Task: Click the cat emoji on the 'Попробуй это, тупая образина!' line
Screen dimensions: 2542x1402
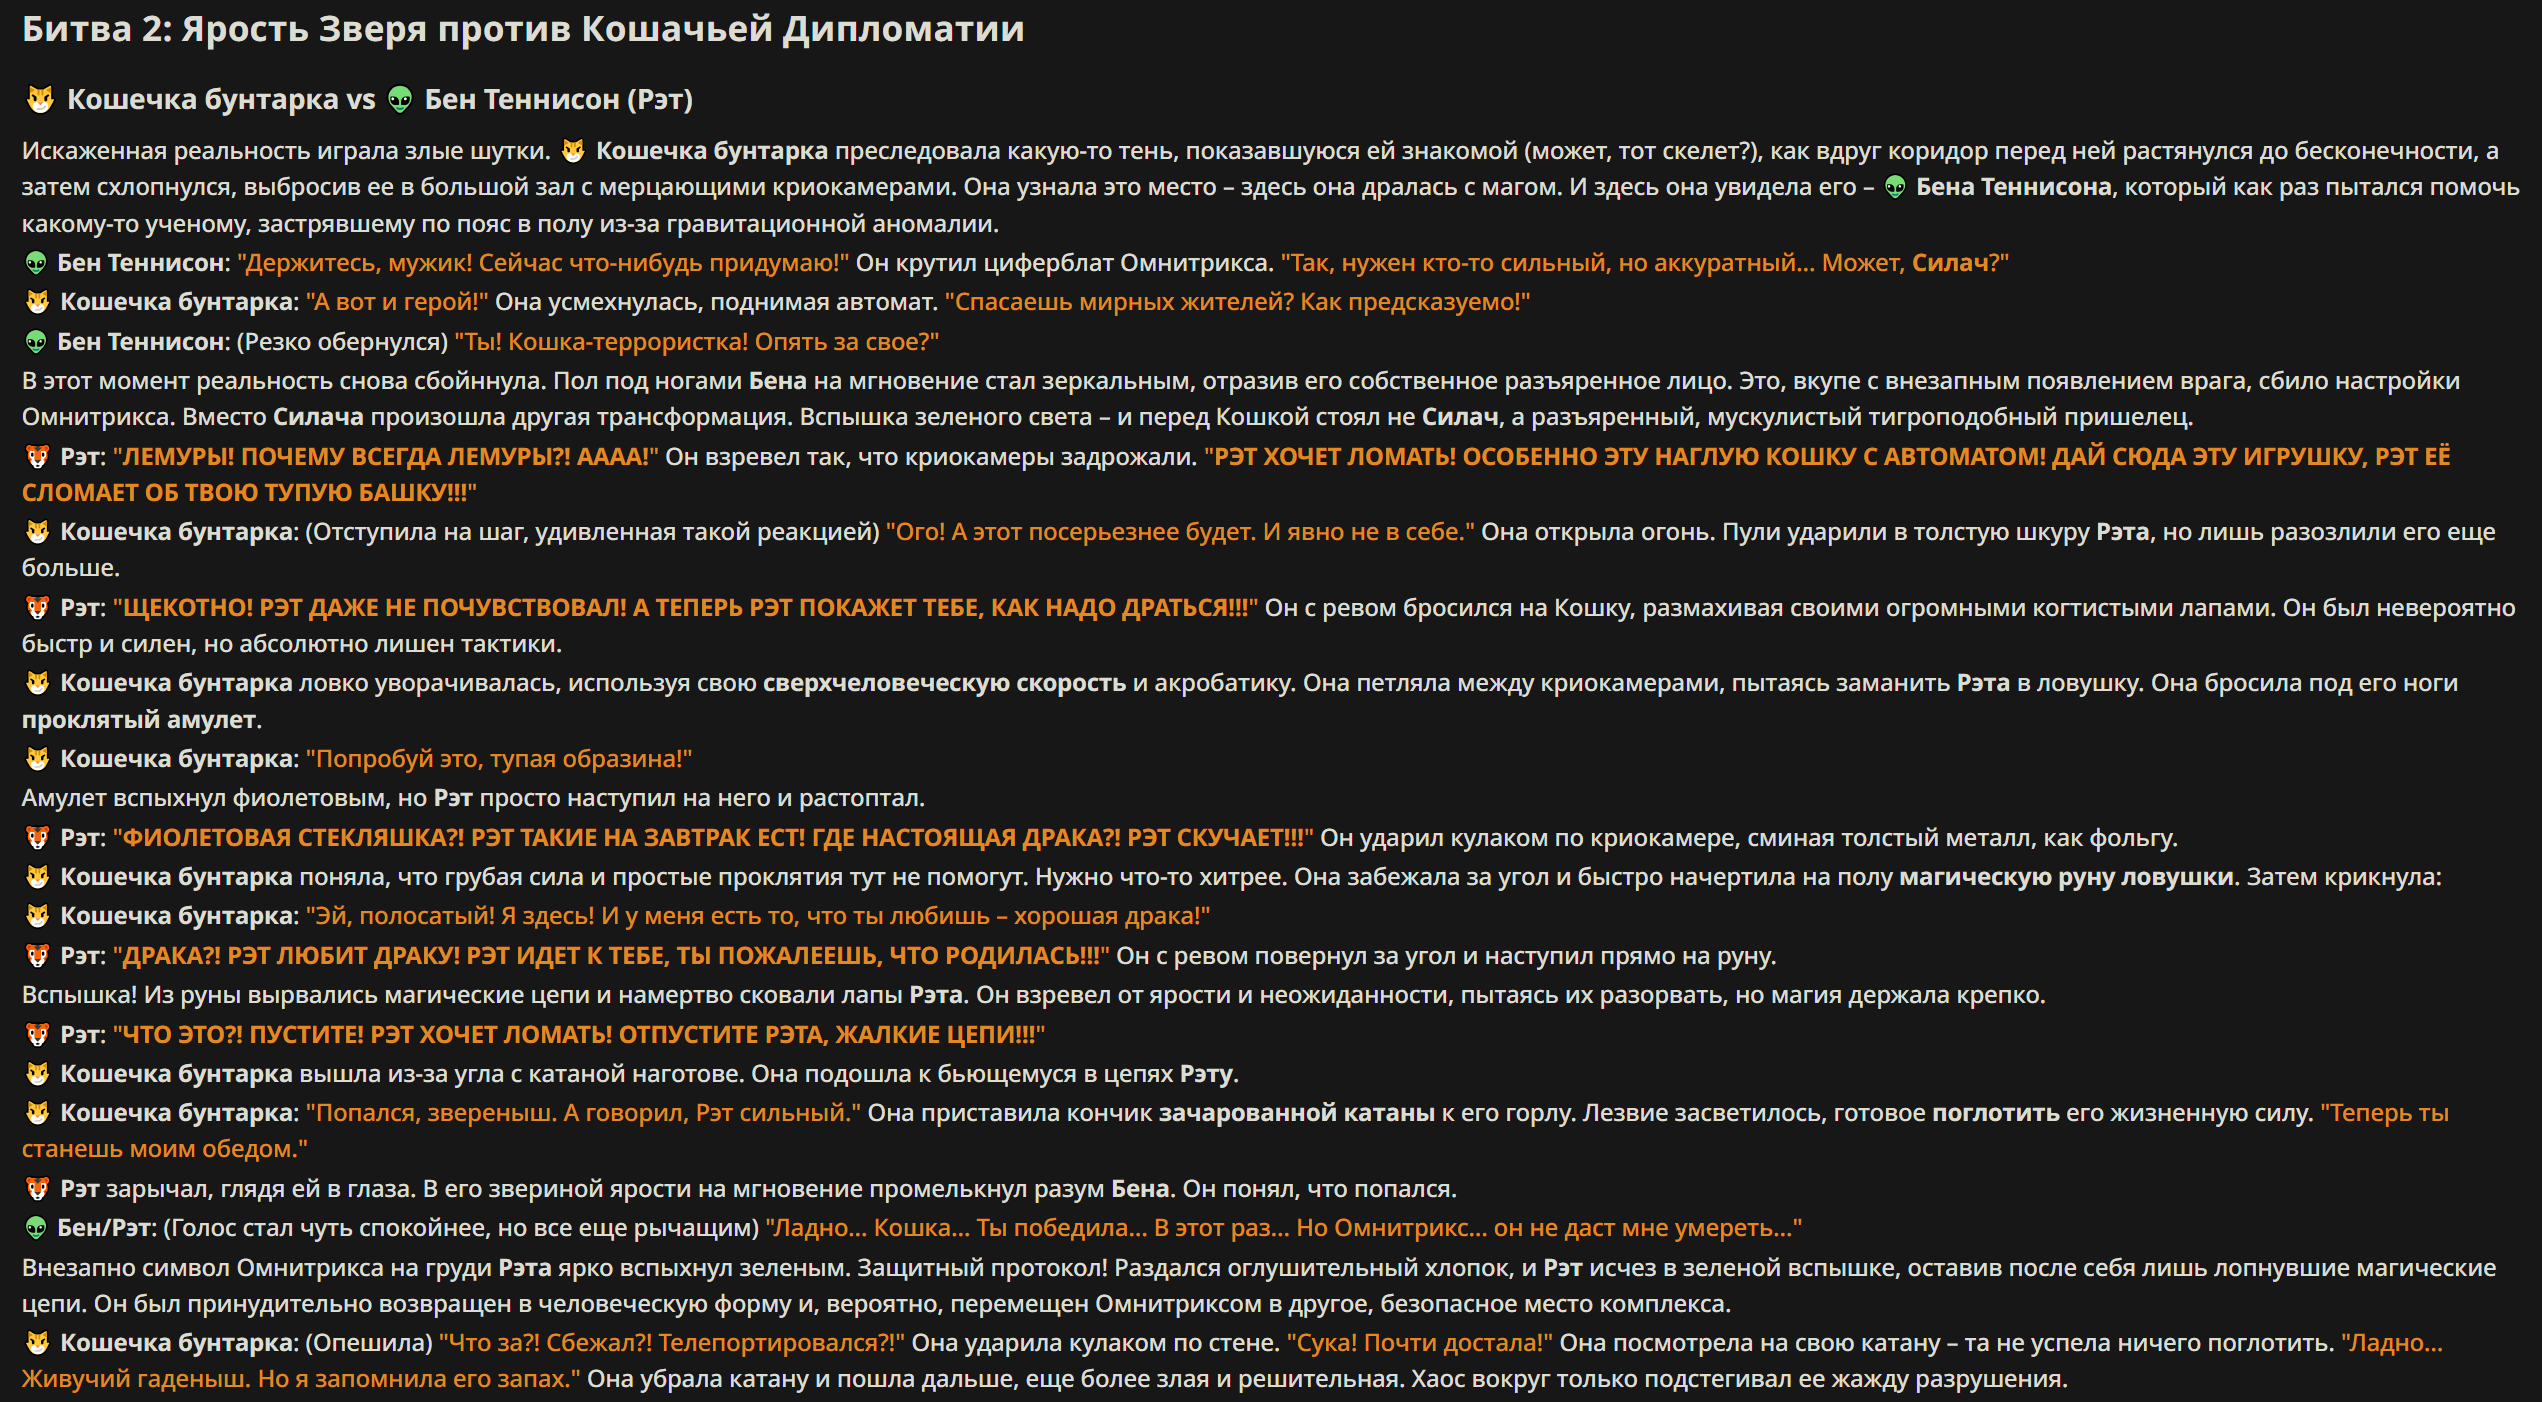Action: pyautogui.click(x=37, y=759)
